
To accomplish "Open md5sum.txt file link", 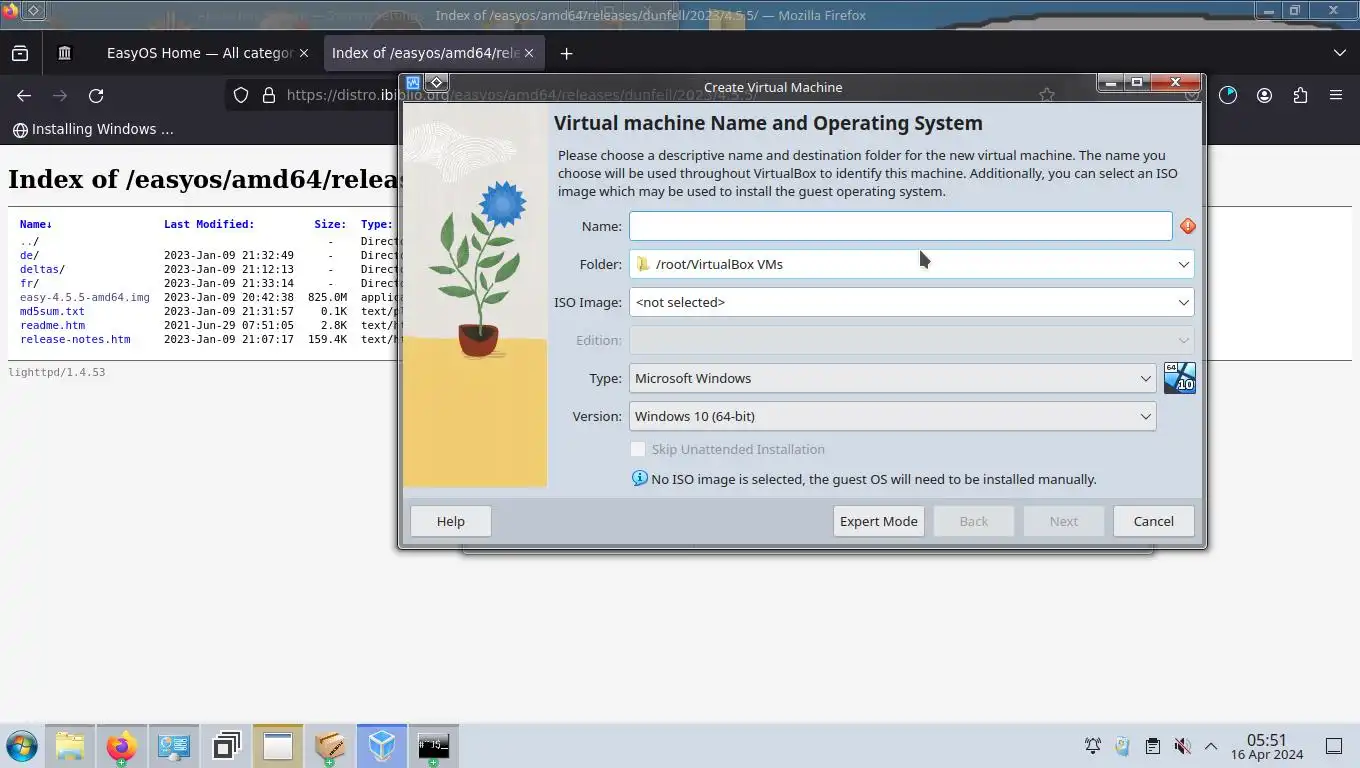I will pos(52,311).
